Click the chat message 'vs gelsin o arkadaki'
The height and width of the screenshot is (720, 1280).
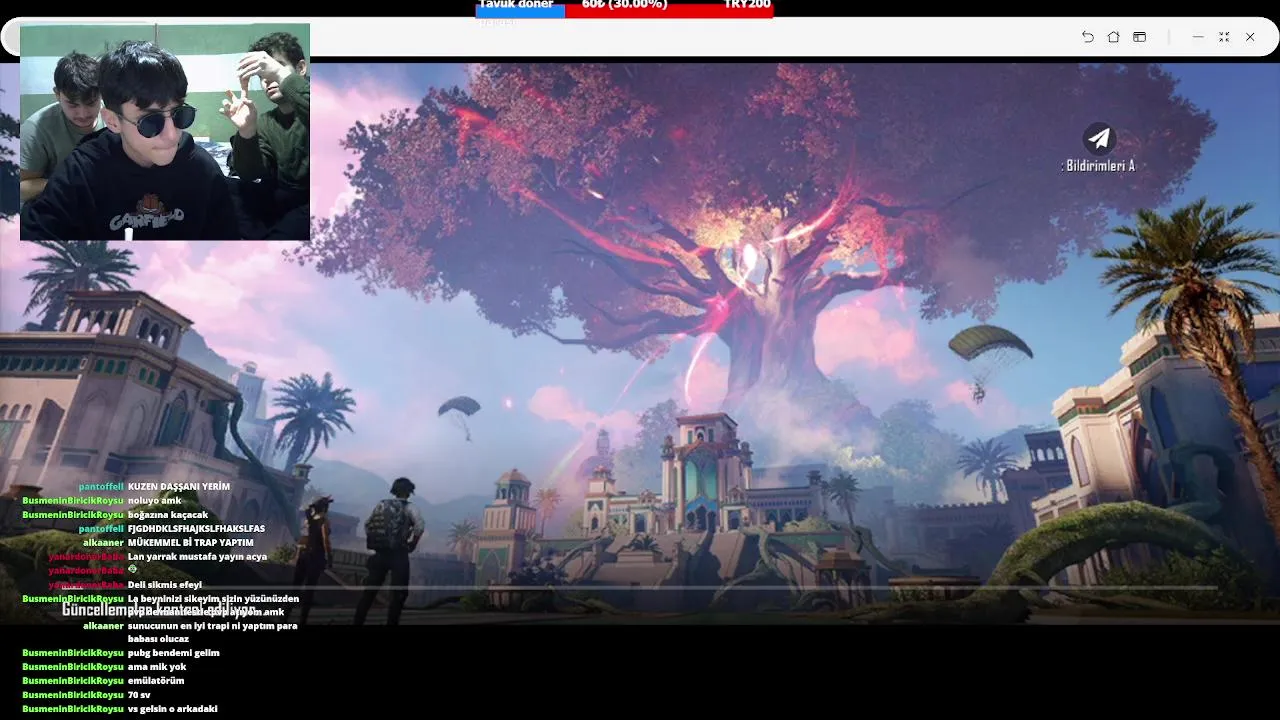(x=173, y=709)
